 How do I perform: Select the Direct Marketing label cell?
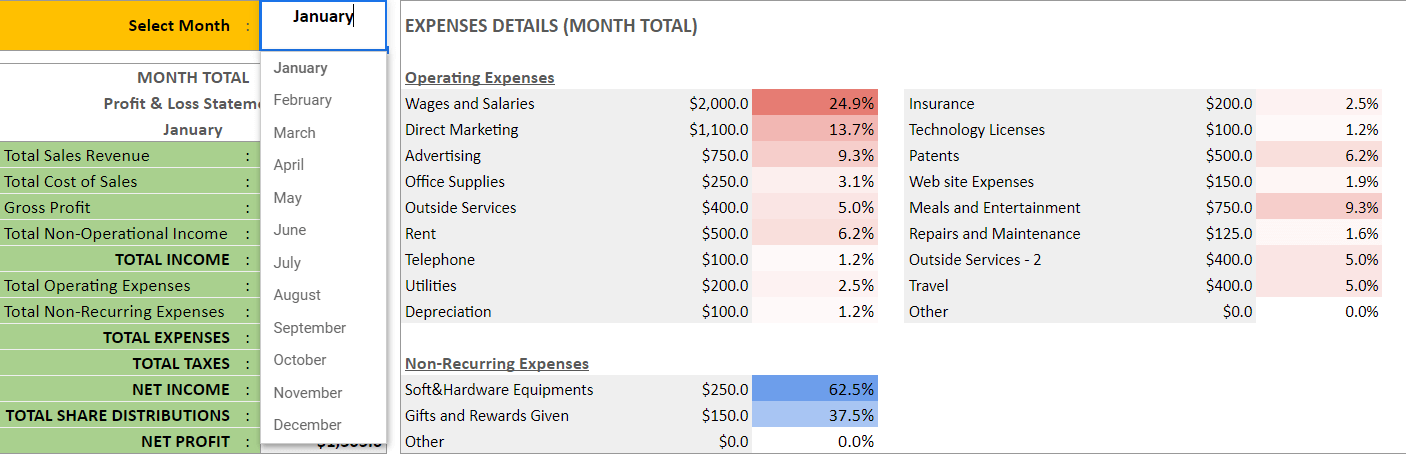[462, 130]
